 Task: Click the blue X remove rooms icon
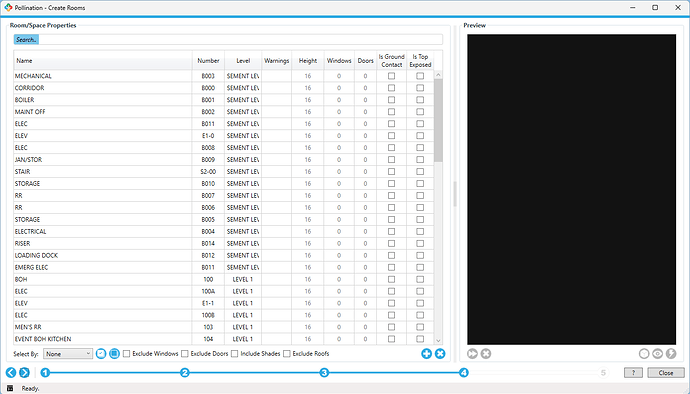click(440, 353)
